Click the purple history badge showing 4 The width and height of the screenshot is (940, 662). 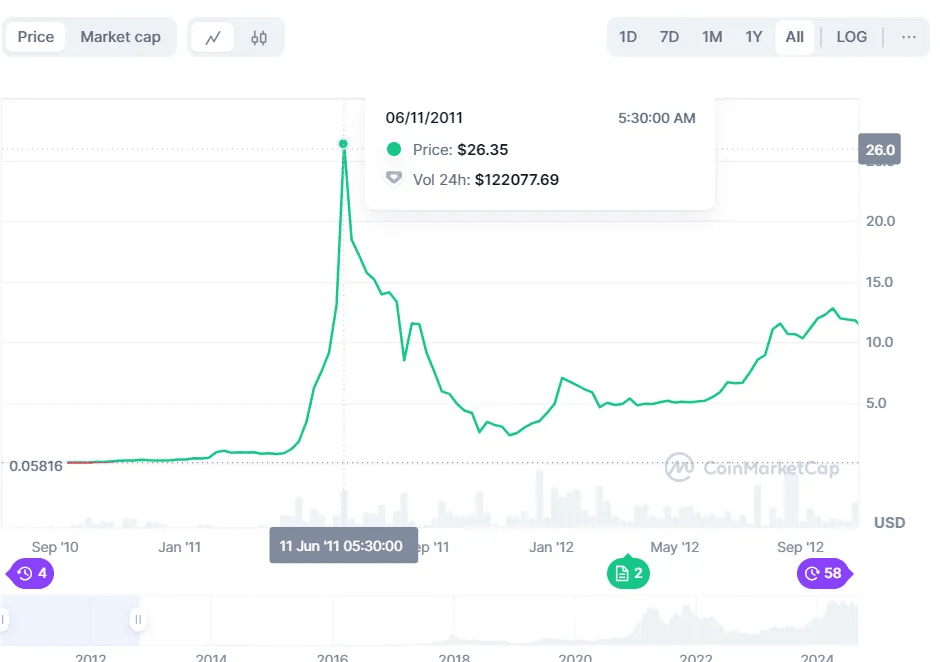coord(32,573)
